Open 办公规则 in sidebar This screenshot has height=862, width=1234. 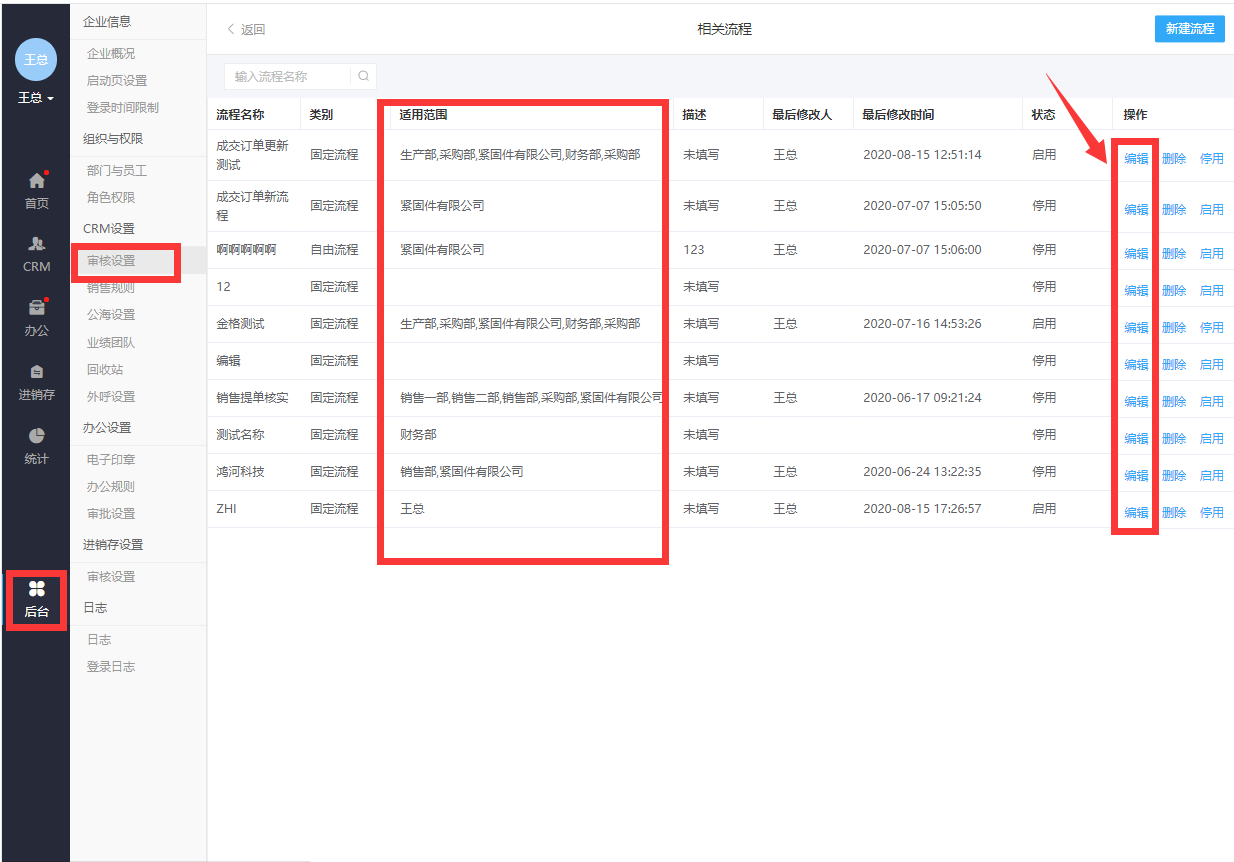pyautogui.click(x=111, y=487)
